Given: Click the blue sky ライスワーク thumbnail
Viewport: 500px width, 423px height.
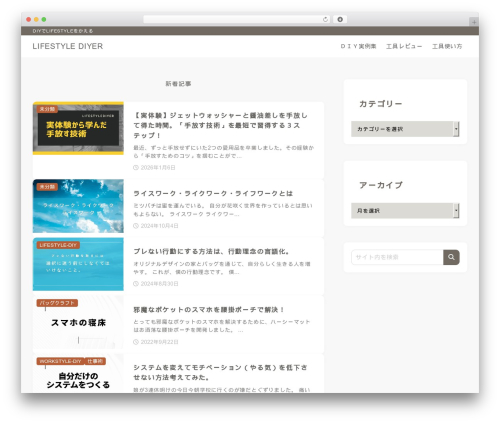Looking at the screenshot, I should point(78,206).
